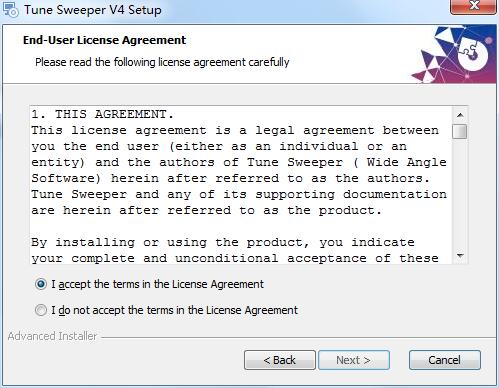Click the 'Please read the following' subtitle text
The width and height of the screenshot is (499, 388).
point(162,62)
